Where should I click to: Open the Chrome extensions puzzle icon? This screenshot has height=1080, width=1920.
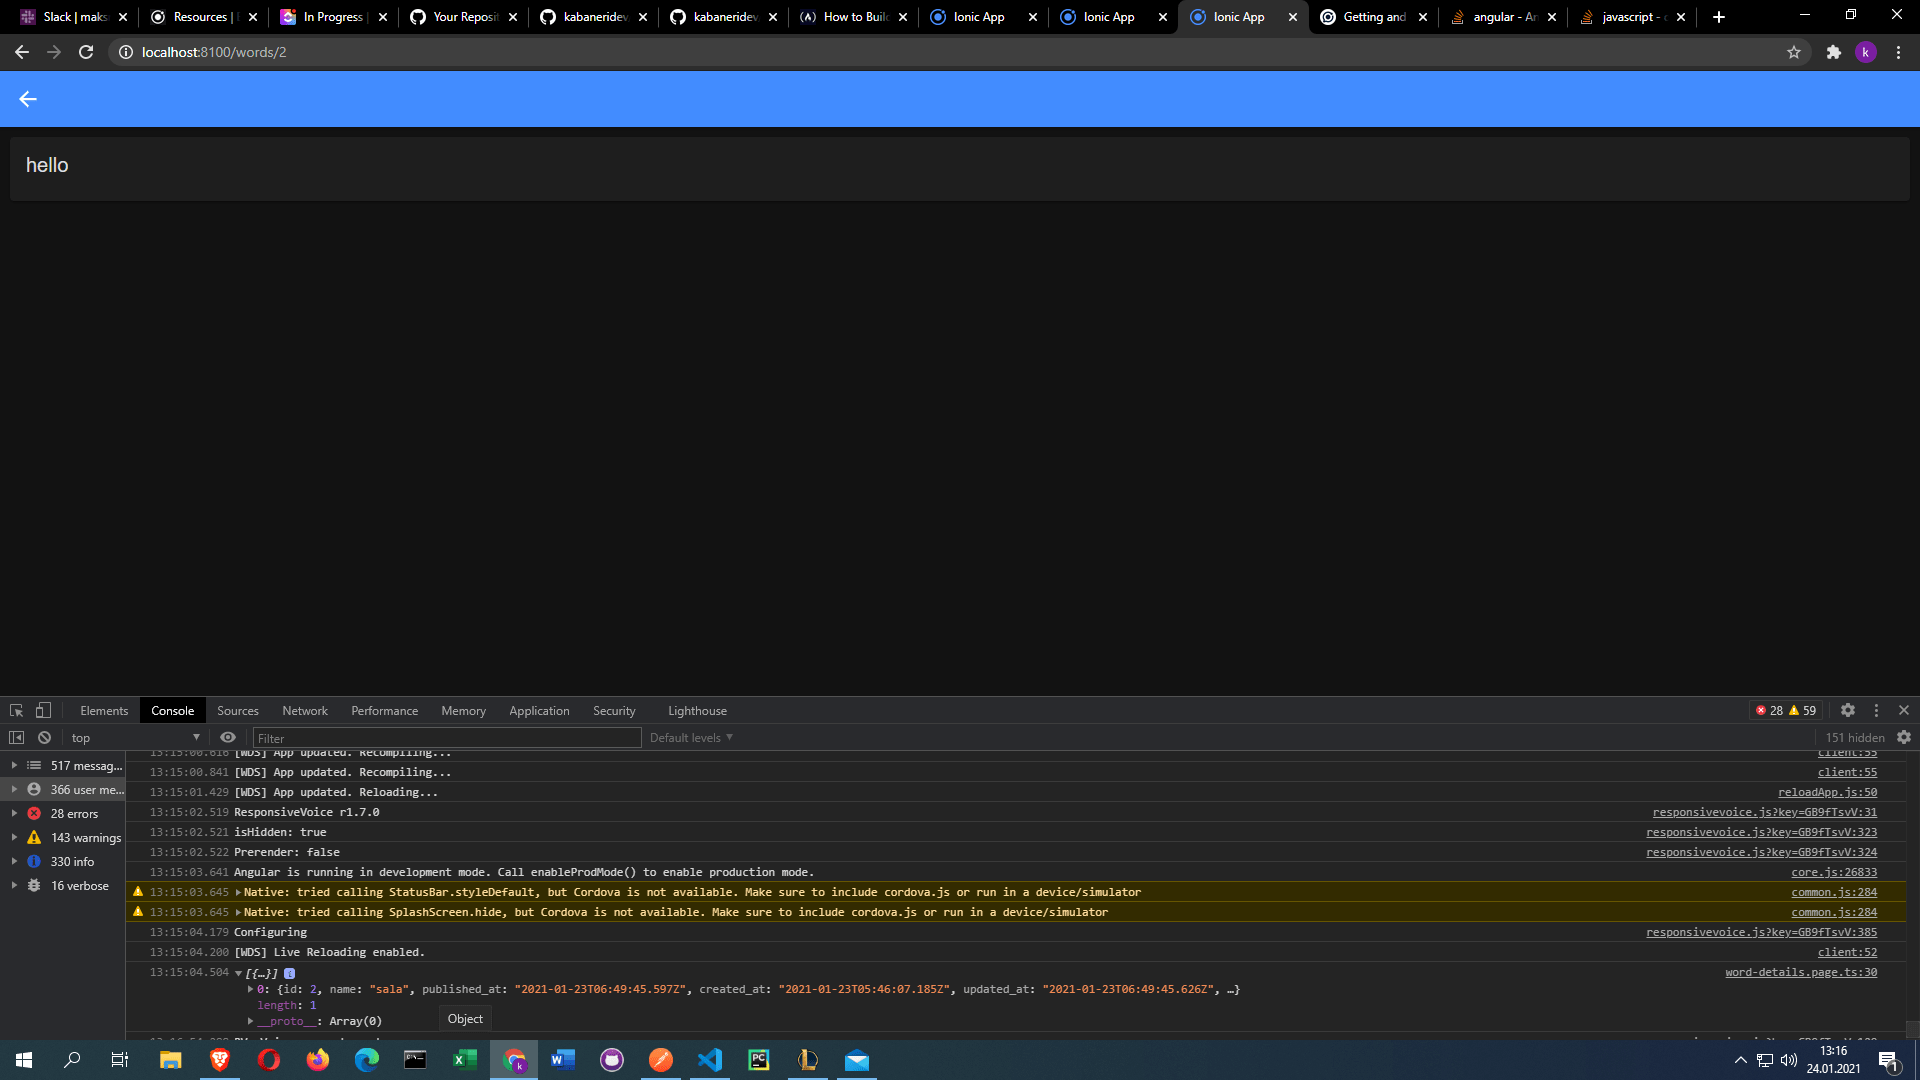1833,52
